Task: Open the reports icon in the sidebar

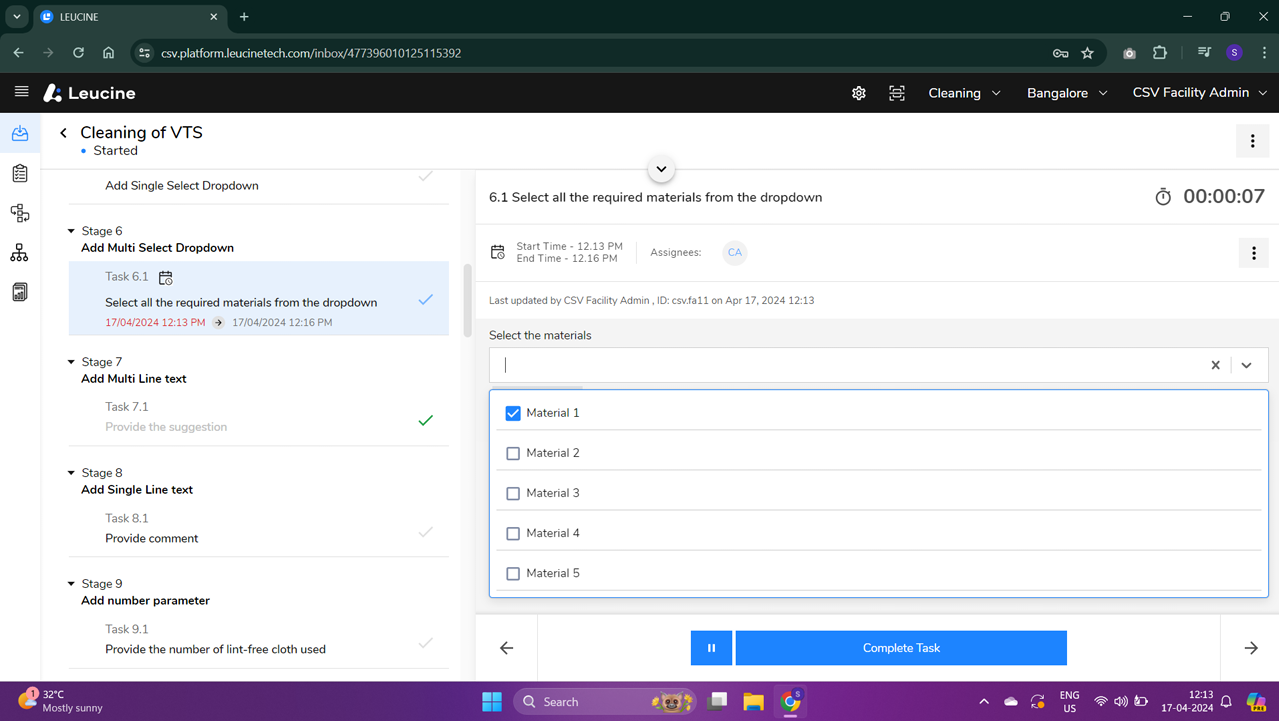Action: (x=19, y=291)
